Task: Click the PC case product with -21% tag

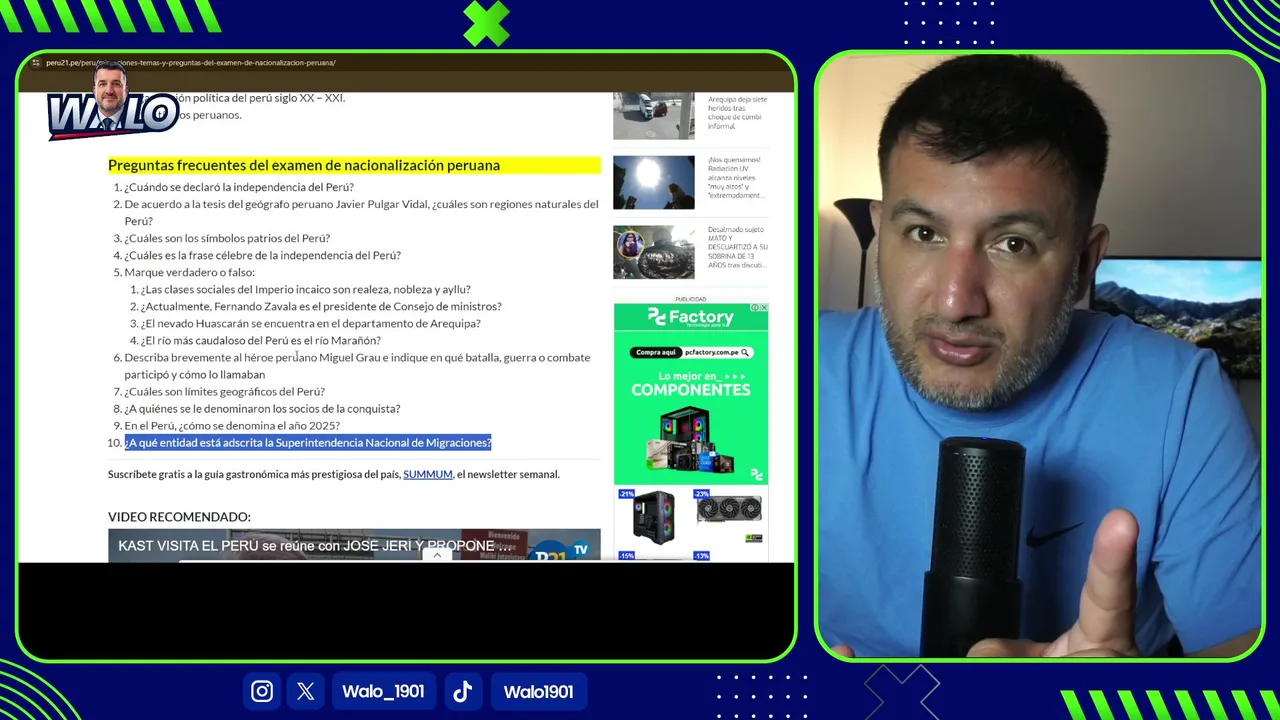Action: [x=652, y=517]
